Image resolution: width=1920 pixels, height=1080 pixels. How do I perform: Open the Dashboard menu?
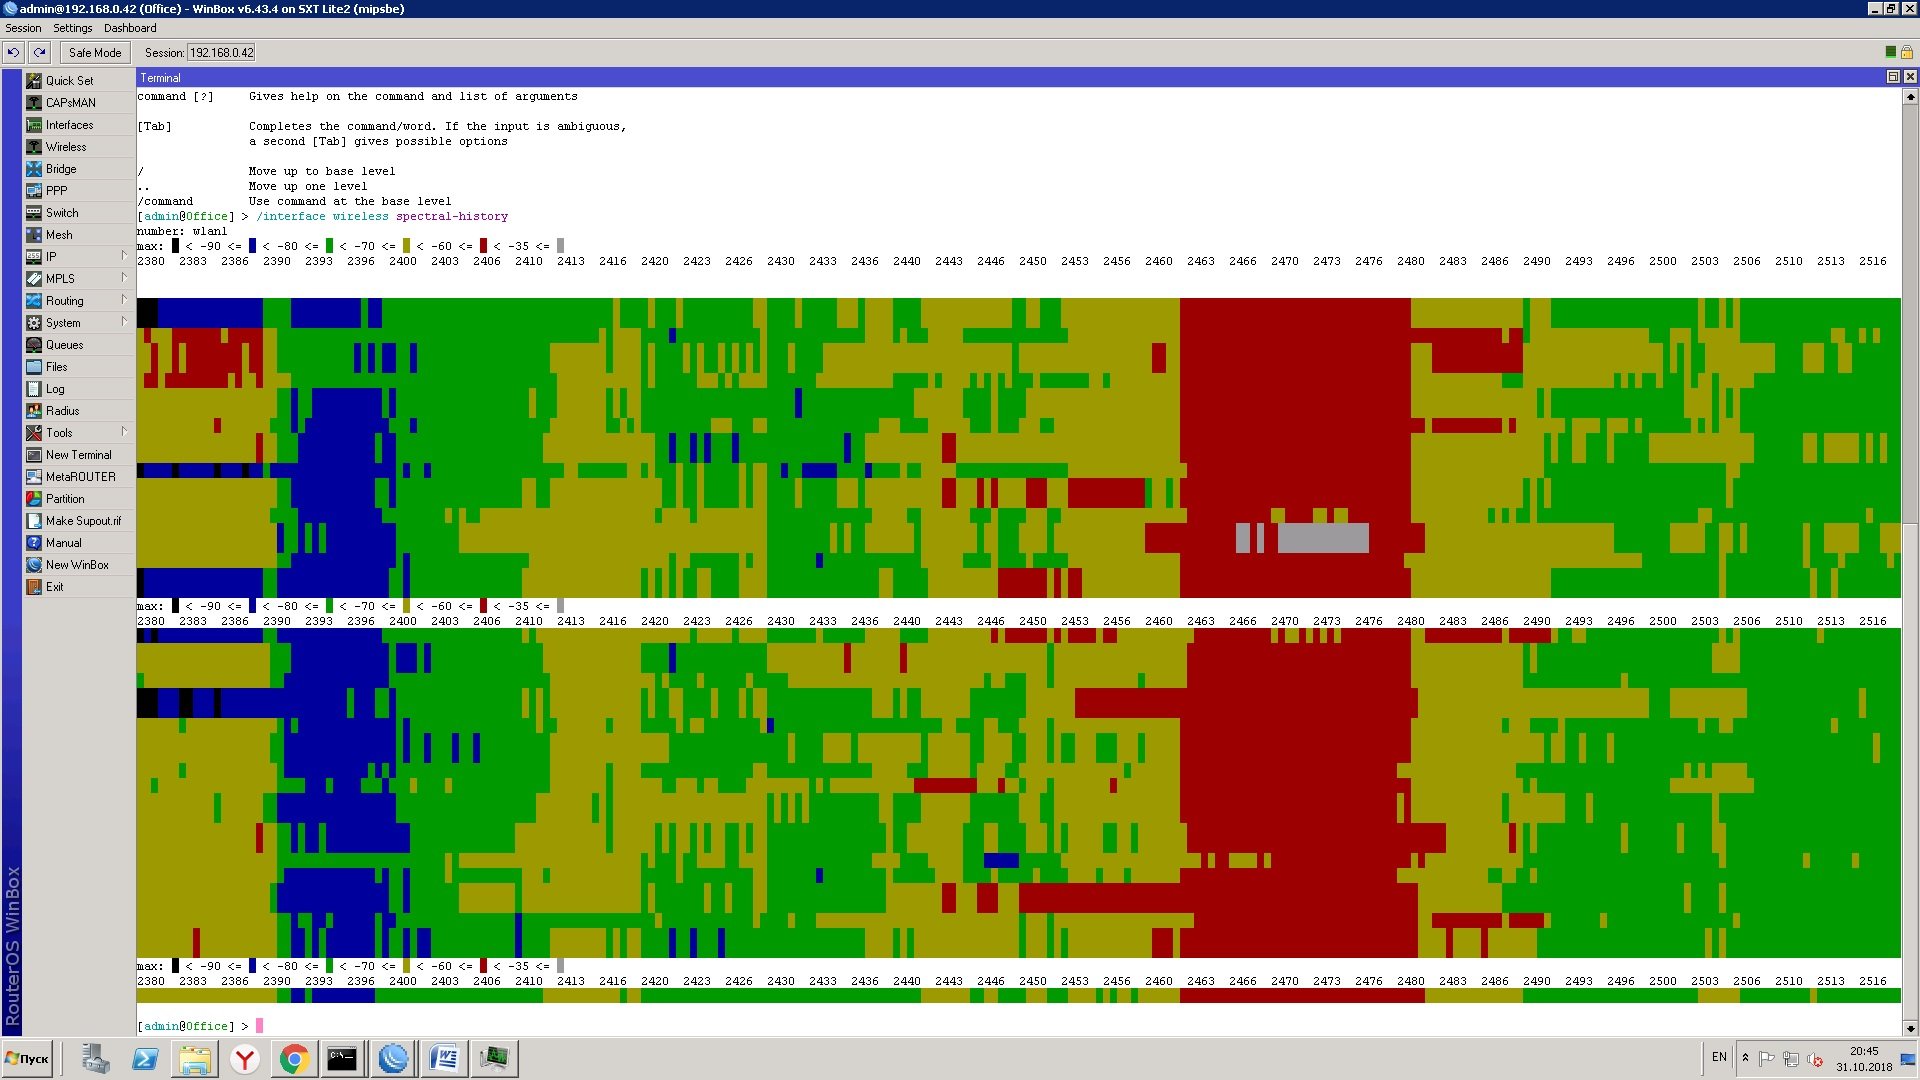[x=130, y=28]
